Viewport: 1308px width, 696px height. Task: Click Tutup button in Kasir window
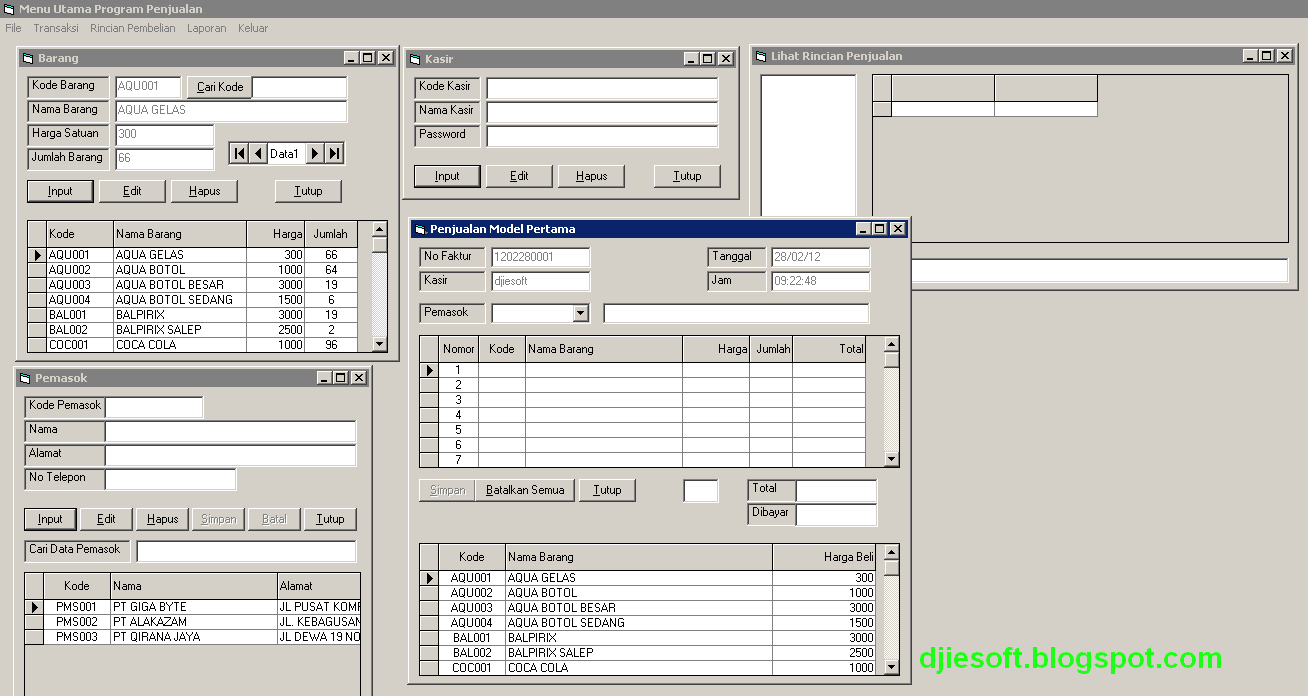point(687,176)
